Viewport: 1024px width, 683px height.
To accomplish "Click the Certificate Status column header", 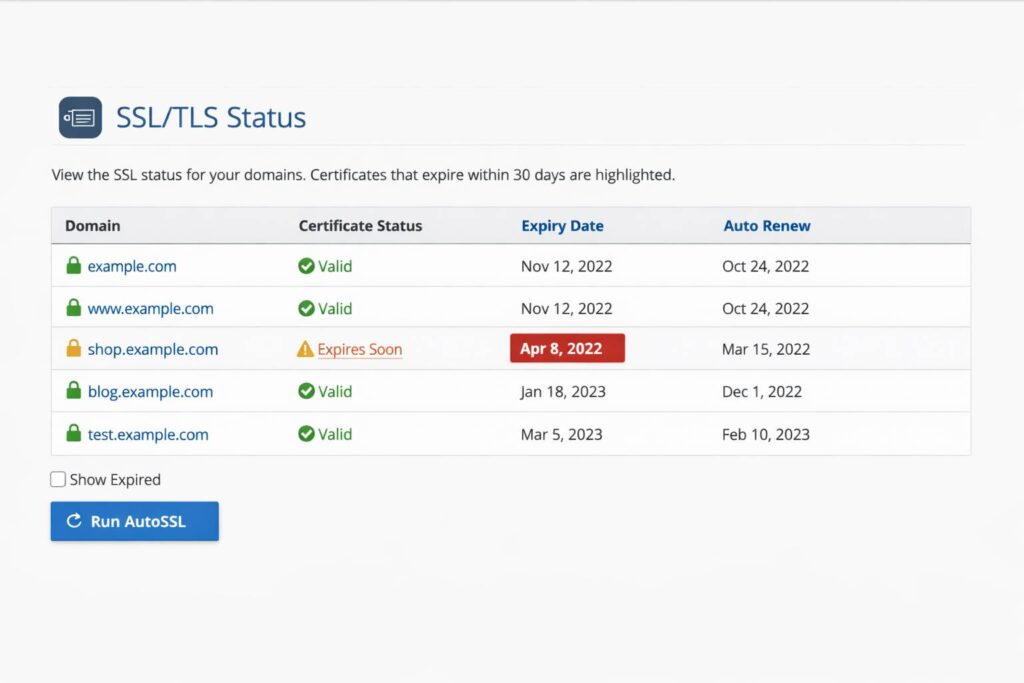I will click(360, 226).
